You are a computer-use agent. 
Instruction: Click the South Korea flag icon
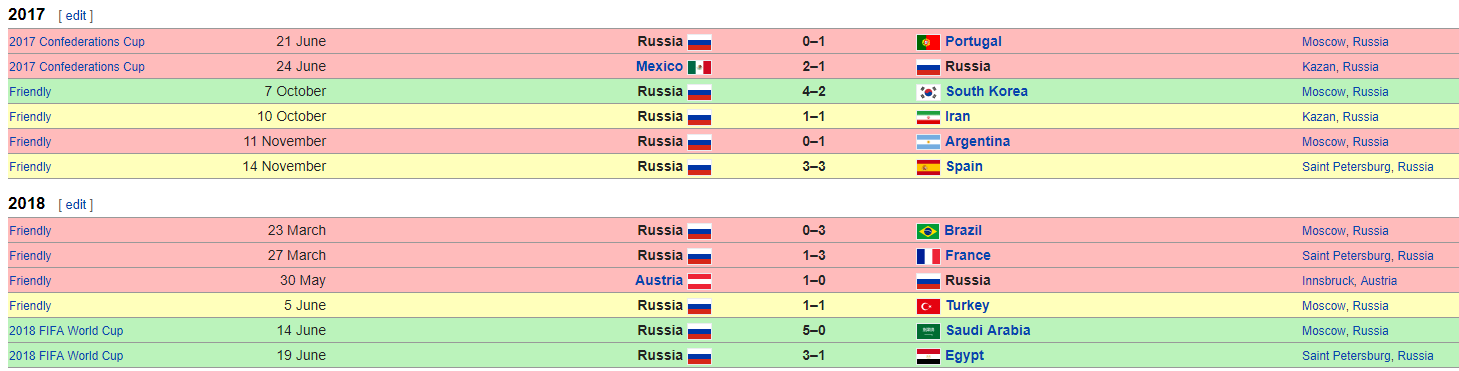point(928,92)
